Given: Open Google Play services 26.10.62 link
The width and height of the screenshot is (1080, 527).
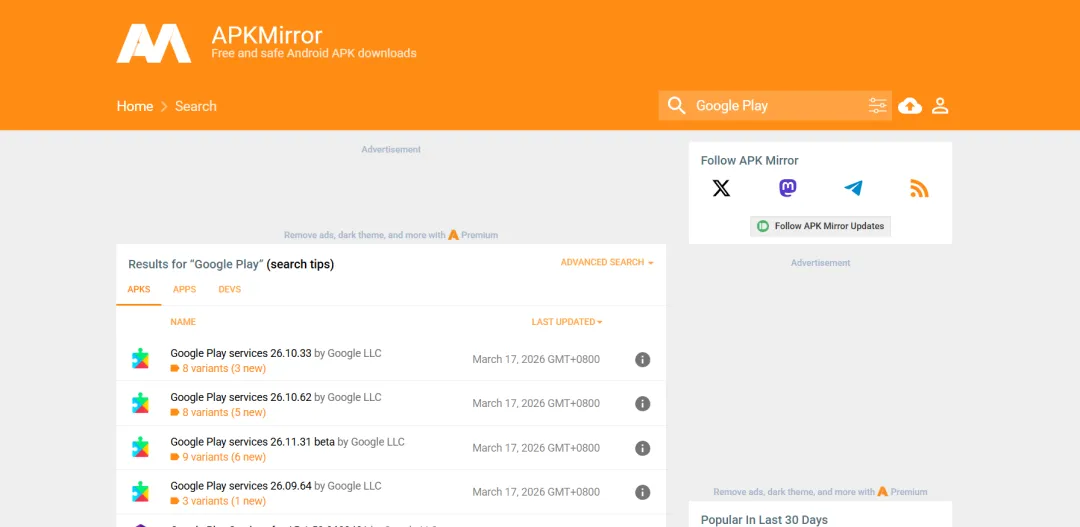Looking at the screenshot, I should [241, 397].
